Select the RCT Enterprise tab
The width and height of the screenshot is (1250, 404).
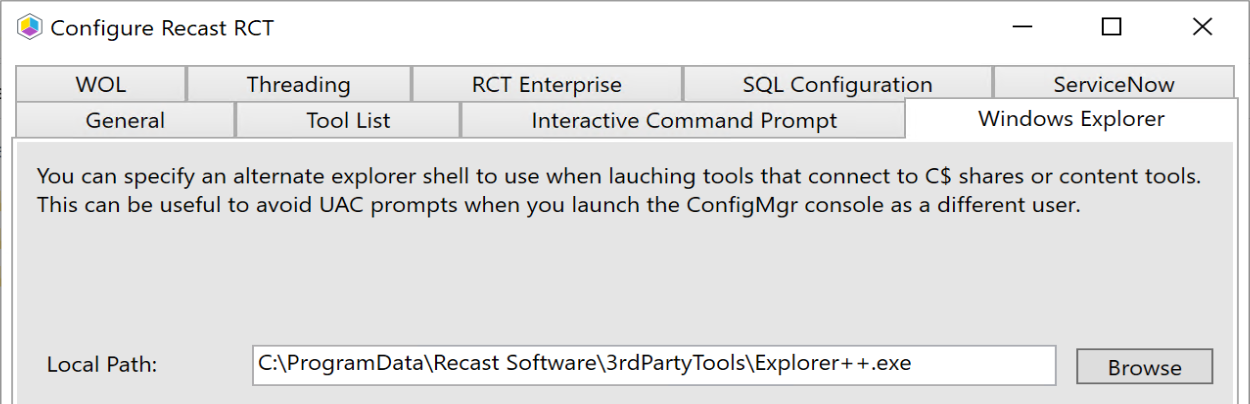[x=546, y=85]
